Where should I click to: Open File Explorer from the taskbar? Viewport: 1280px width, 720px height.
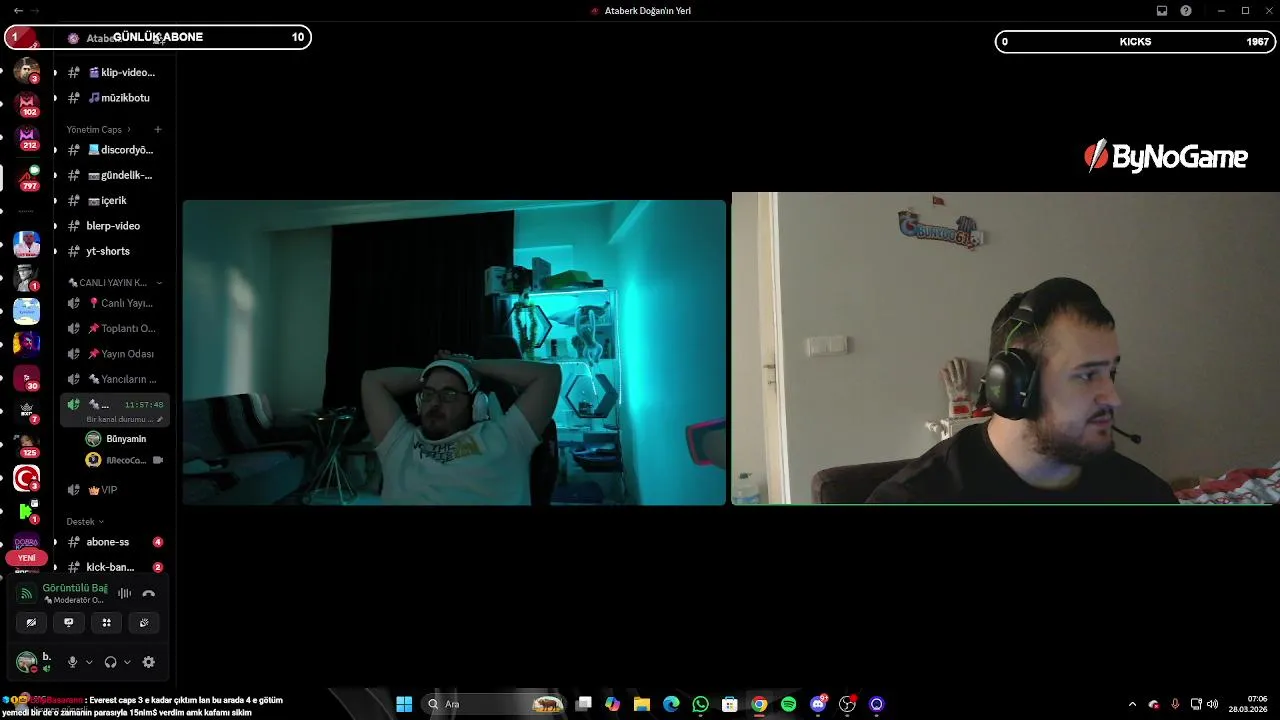click(642, 704)
